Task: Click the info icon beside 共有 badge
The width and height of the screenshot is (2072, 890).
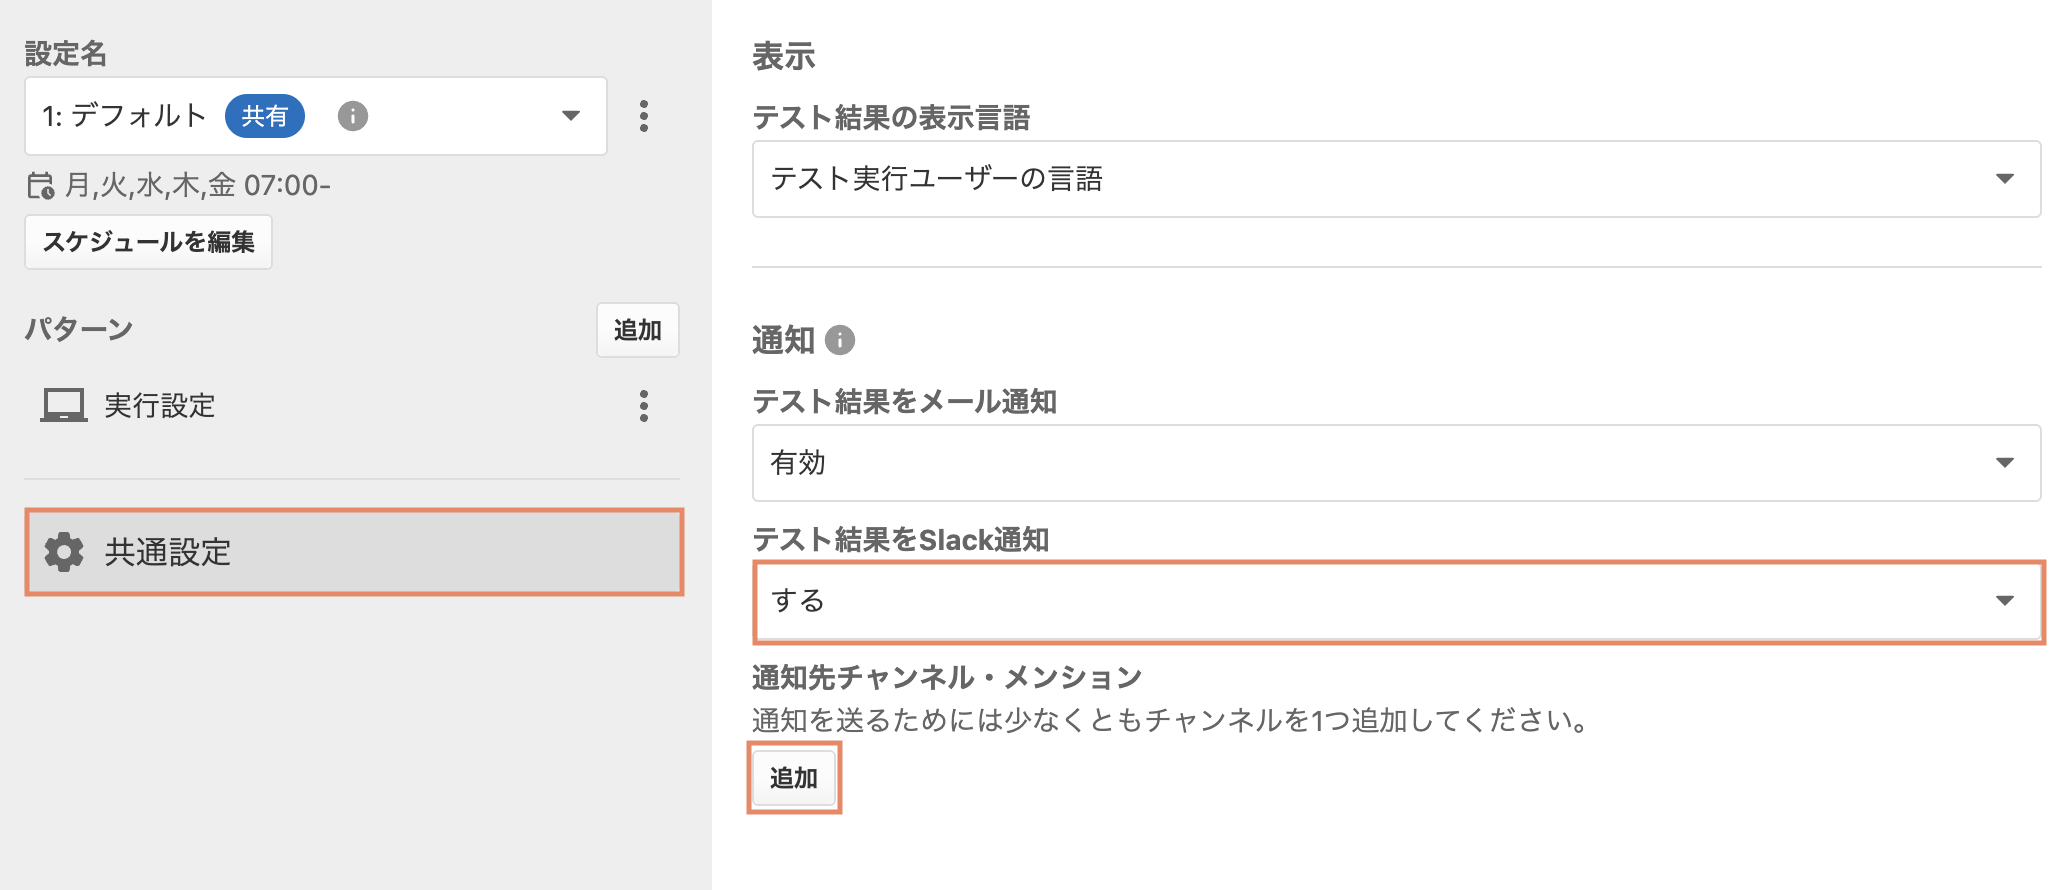Action: 352,116
